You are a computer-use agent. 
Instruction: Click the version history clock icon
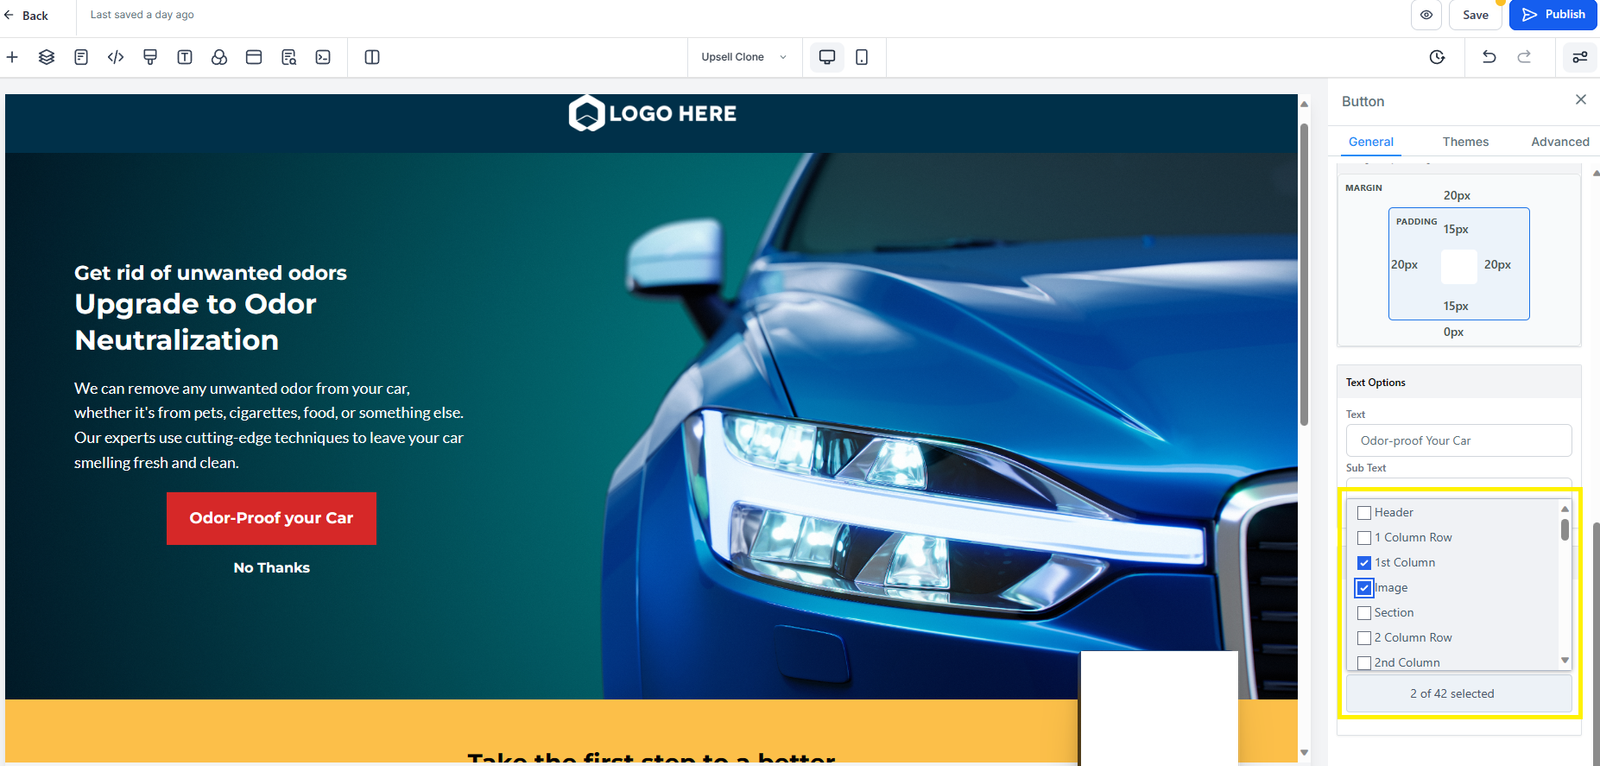(x=1437, y=57)
